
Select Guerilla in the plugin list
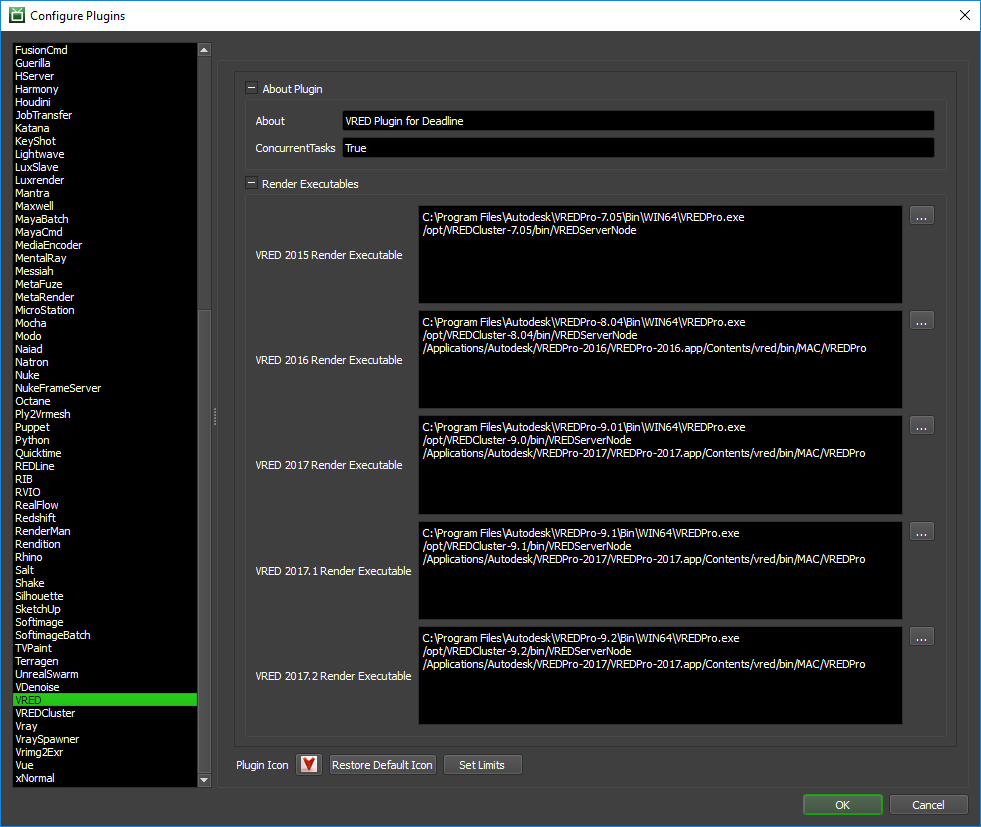click(105, 63)
